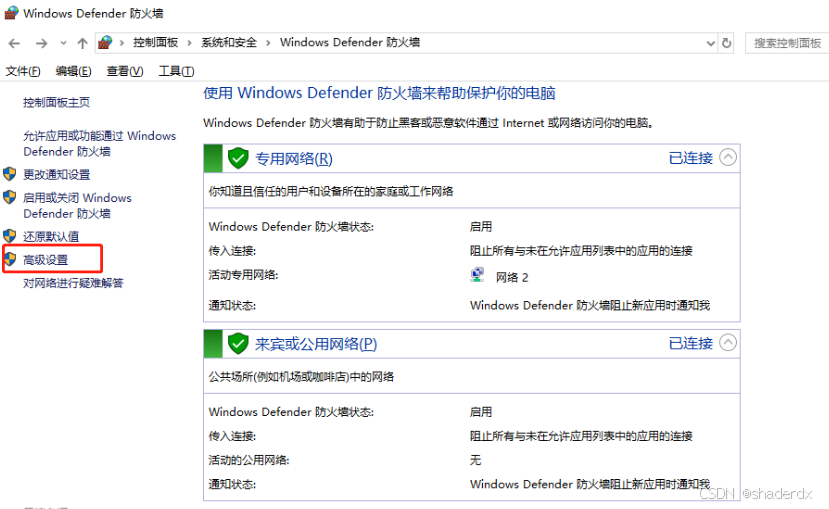Open the recent locations dropdown arrow

point(63,43)
